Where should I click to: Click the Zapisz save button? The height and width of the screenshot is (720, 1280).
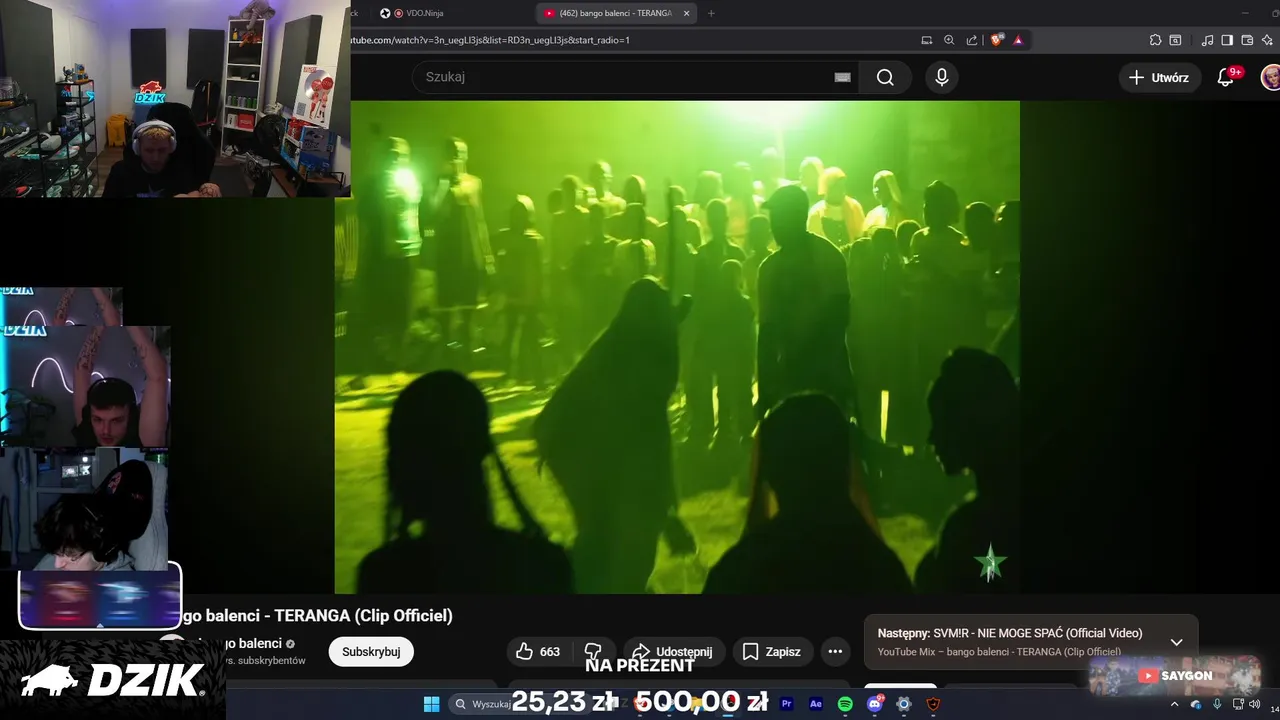point(772,652)
